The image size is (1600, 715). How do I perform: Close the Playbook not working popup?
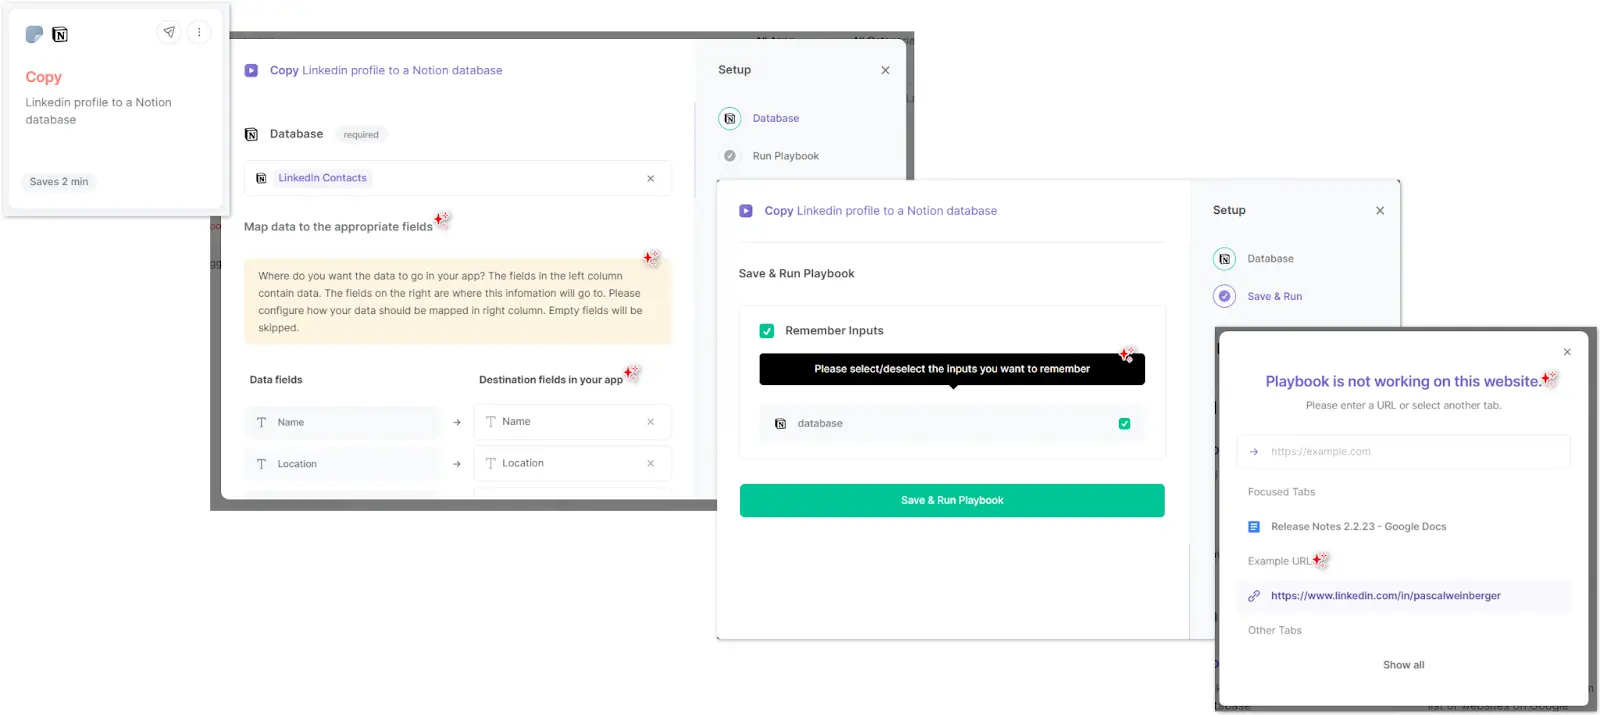click(x=1567, y=352)
